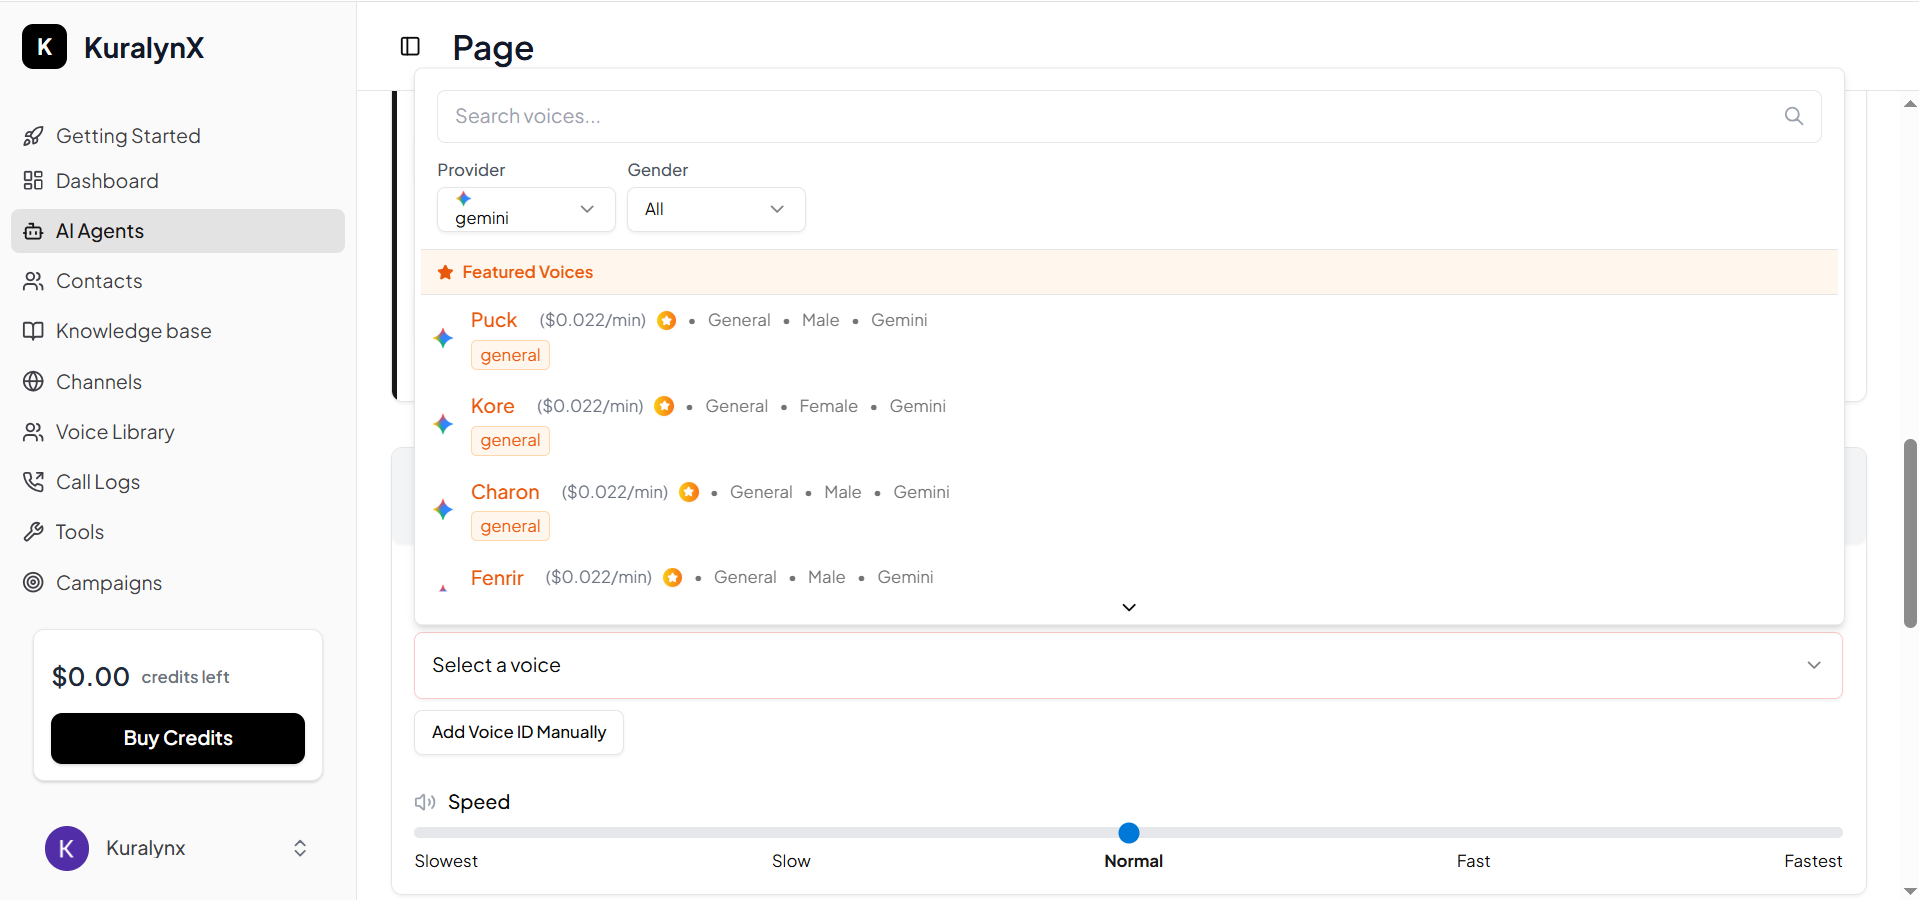
Task: Open the Knowledge base section
Action: (133, 331)
